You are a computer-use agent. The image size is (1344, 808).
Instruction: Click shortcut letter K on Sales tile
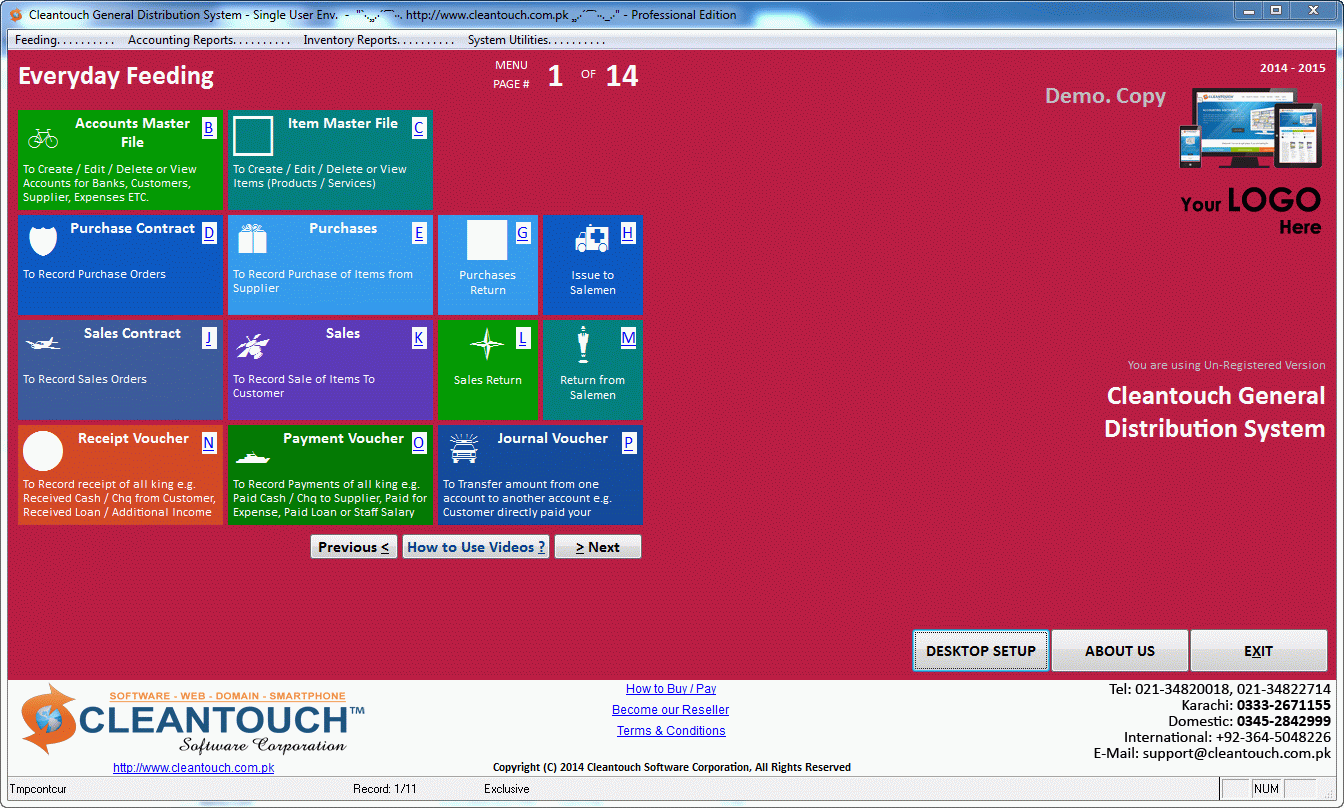[418, 338]
